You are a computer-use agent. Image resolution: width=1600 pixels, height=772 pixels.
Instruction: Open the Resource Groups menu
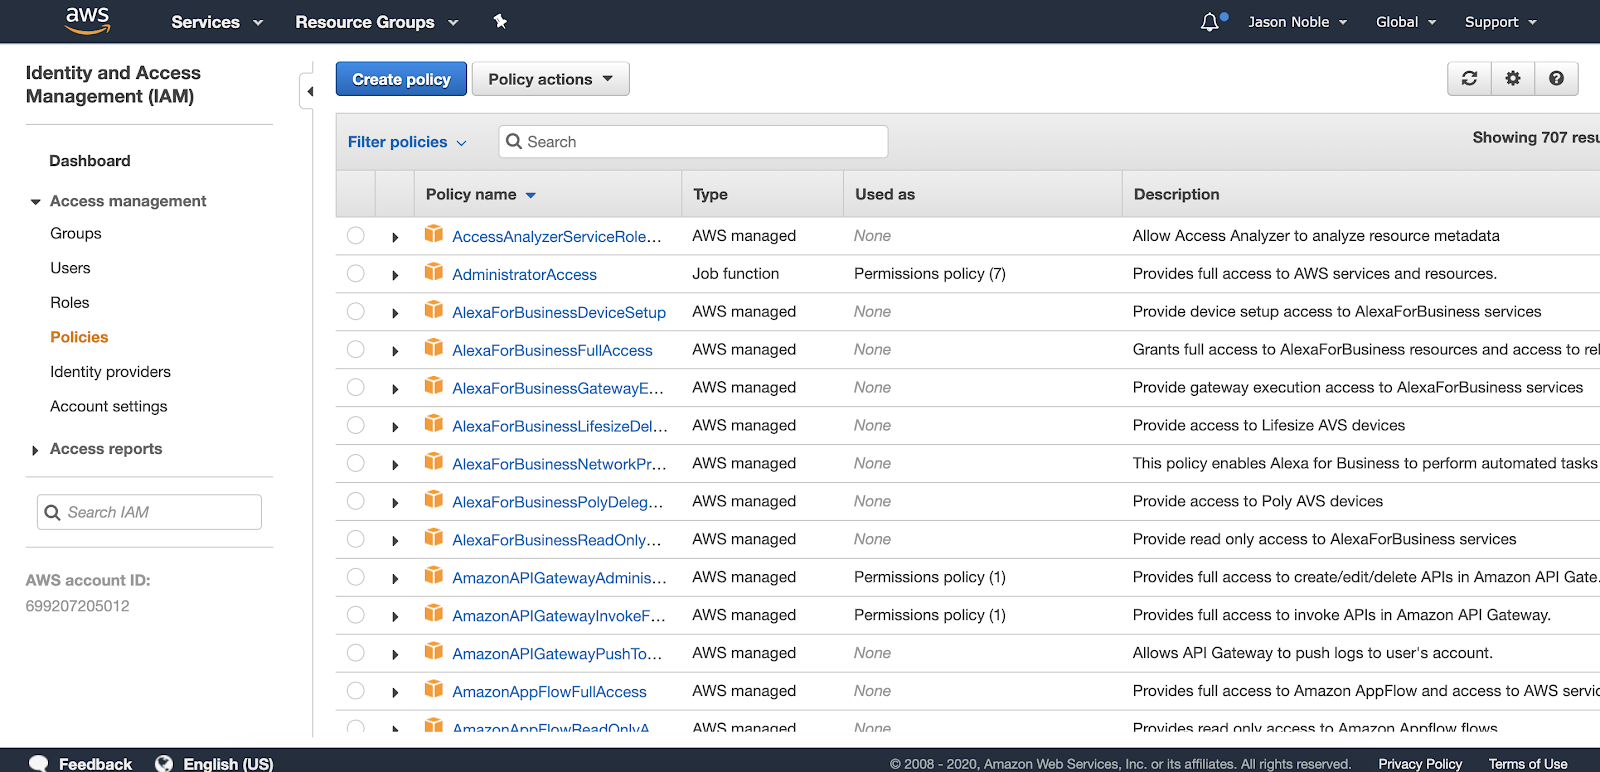click(x=377, y=22)
